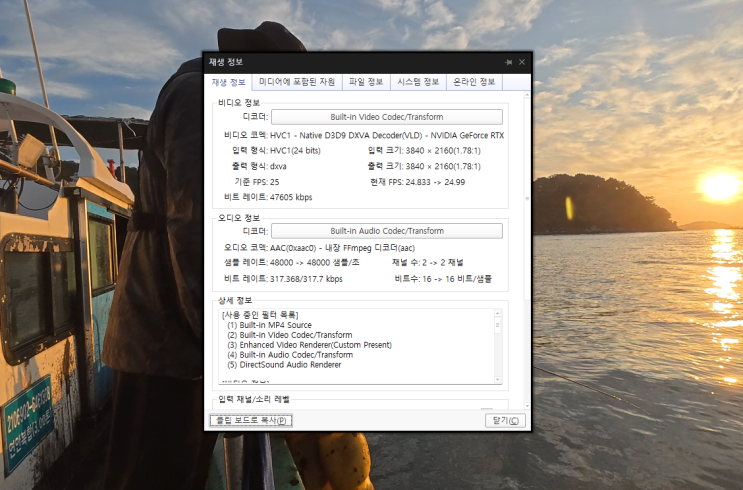Click up arrow of detail list scrollbar
This screenshot has height=490, width=743.
point(498,313)
